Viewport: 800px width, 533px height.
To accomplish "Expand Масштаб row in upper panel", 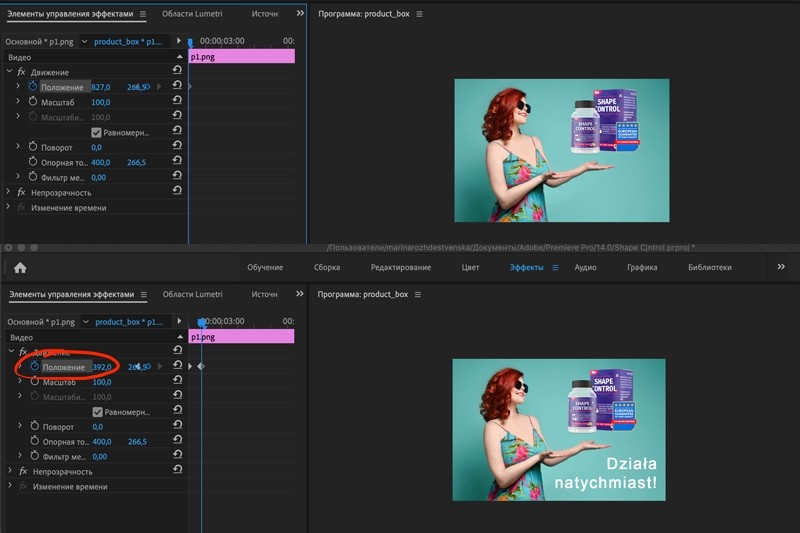I will (x=18, y=101).
